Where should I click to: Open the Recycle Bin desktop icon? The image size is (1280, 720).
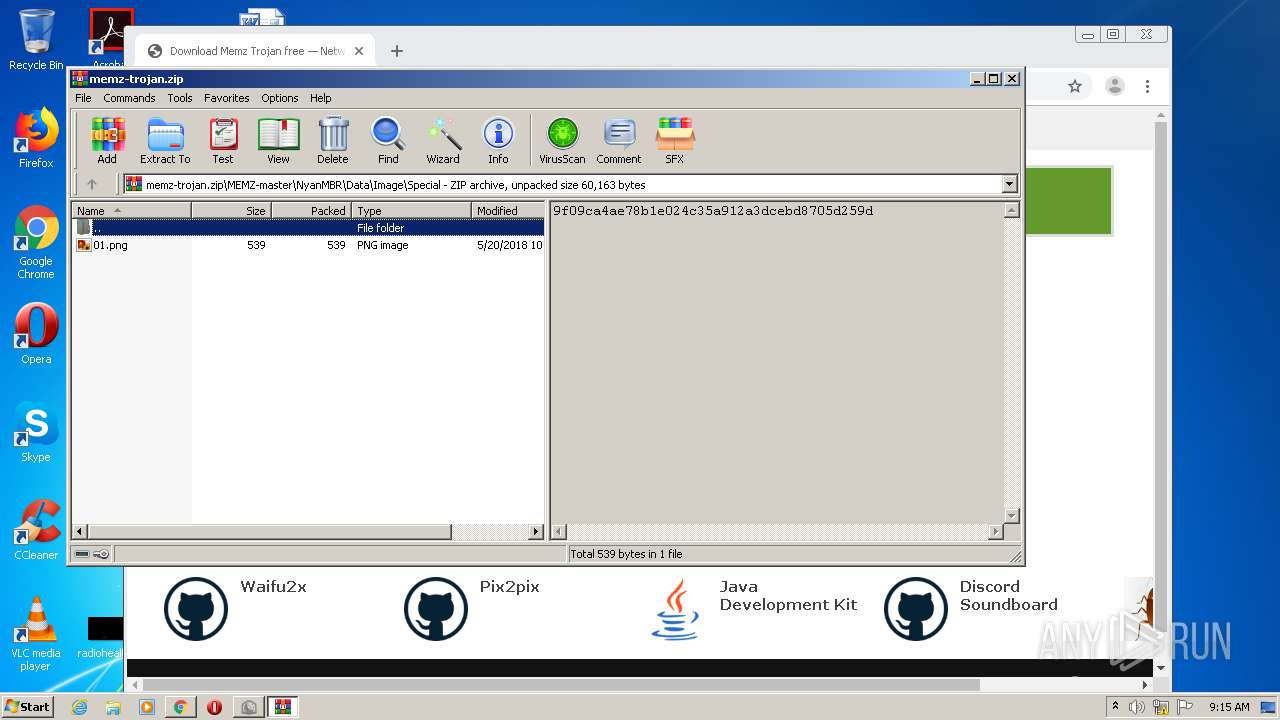point(36,40)
